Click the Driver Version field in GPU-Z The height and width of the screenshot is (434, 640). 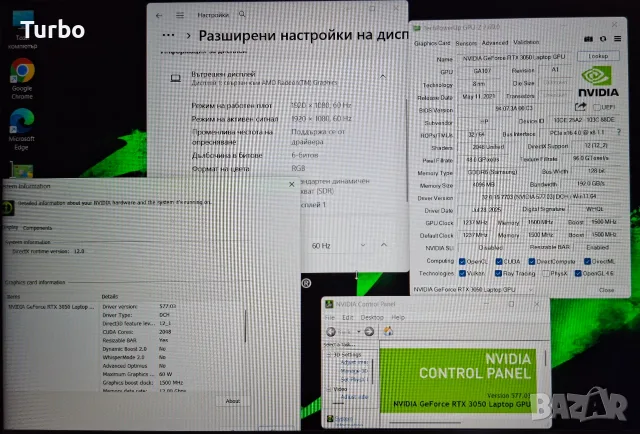tap(540, 197)
